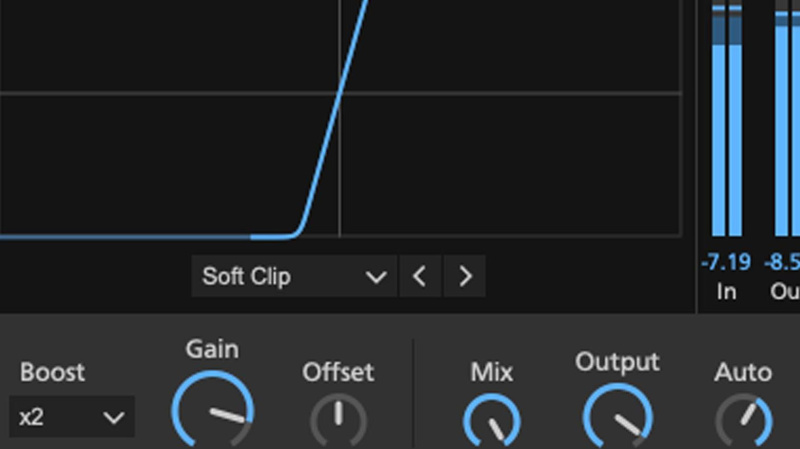Expand the Soft Clip chevron arrow
The height and width of the screenshot is (449, 800).
(376, 277)
